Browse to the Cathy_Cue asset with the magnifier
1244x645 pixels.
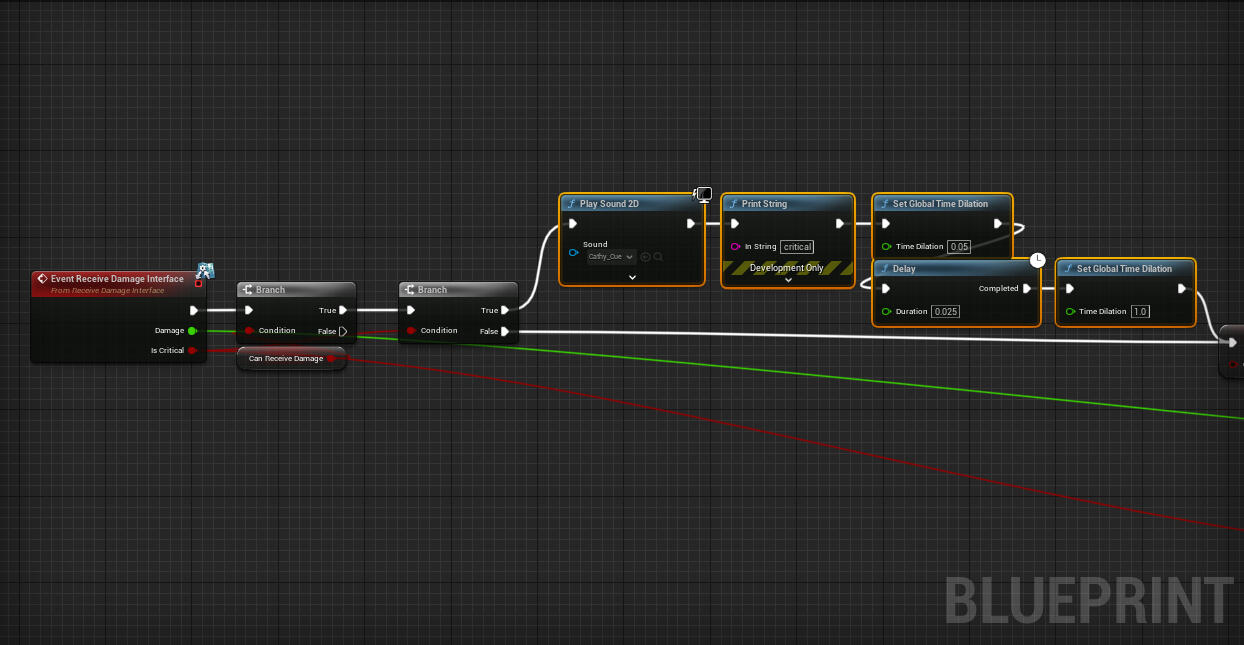tap(658, 257)
